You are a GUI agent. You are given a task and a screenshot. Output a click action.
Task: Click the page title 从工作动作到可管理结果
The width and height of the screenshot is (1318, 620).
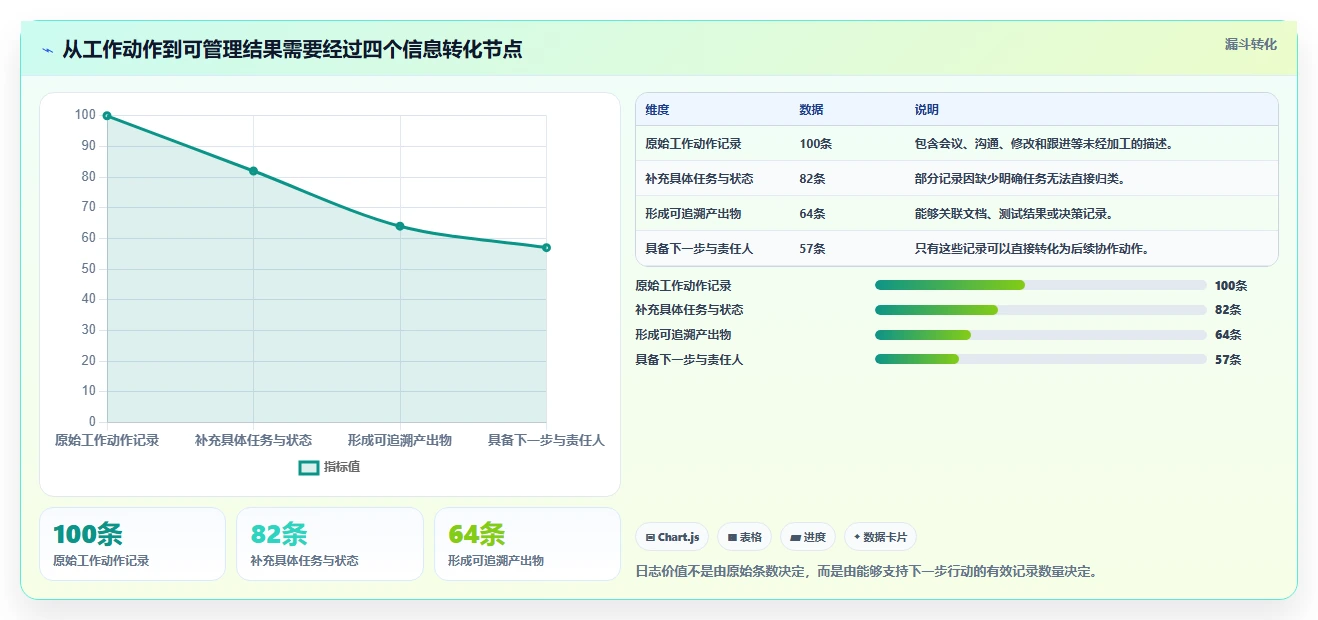[x=292, y=50]
